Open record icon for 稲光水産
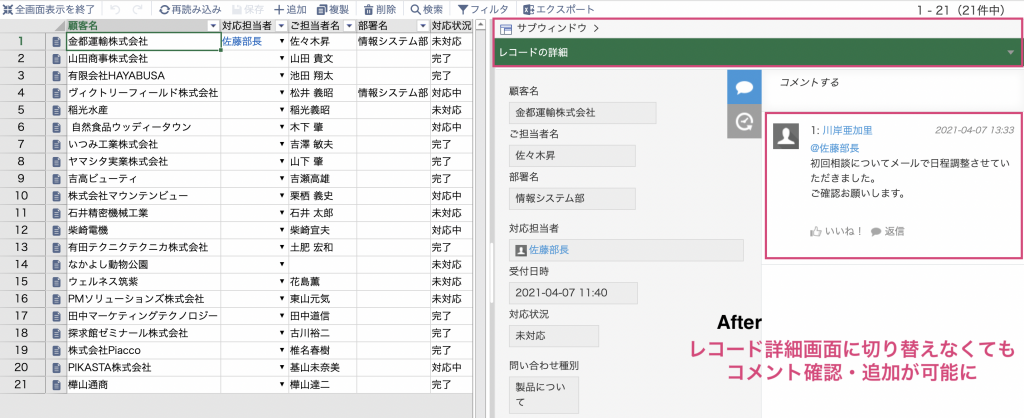The image size is (1024, 418). coord(56,110)
